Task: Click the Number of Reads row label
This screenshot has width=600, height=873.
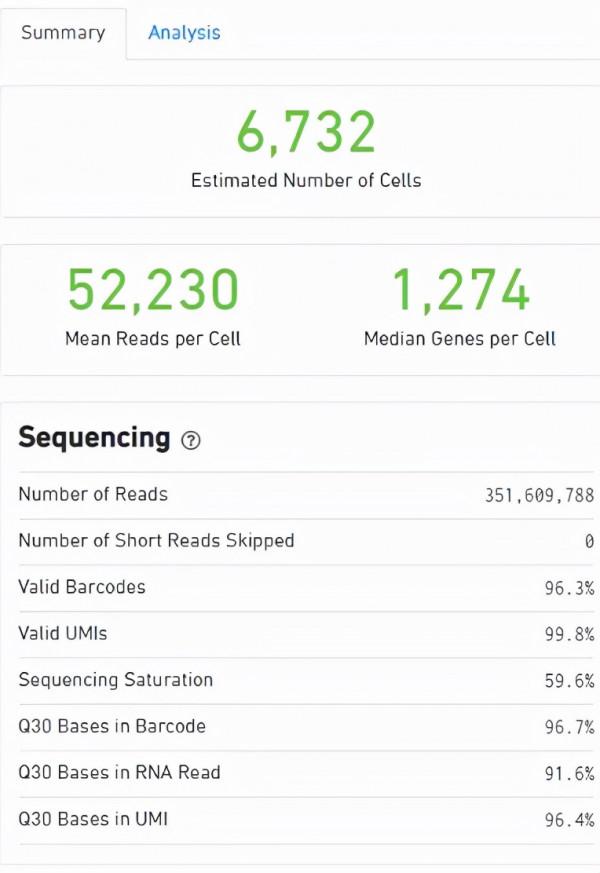Action: point(93,494)
